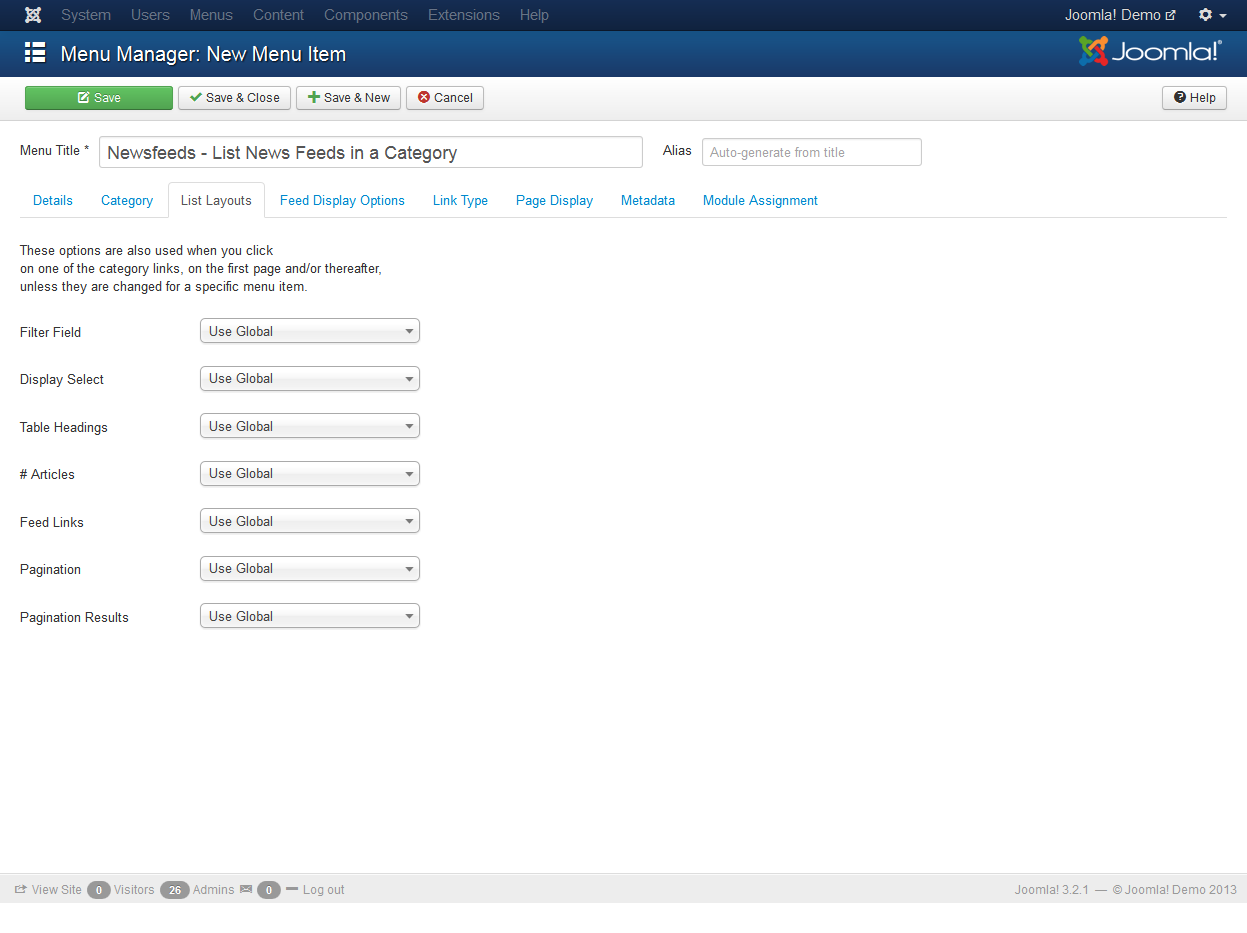Open the Extensions menu

click(x=463, y=15)
